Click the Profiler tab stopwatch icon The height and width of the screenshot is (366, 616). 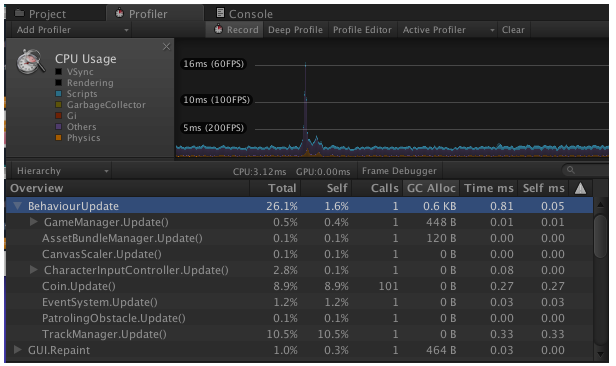[x=119, y=13]
